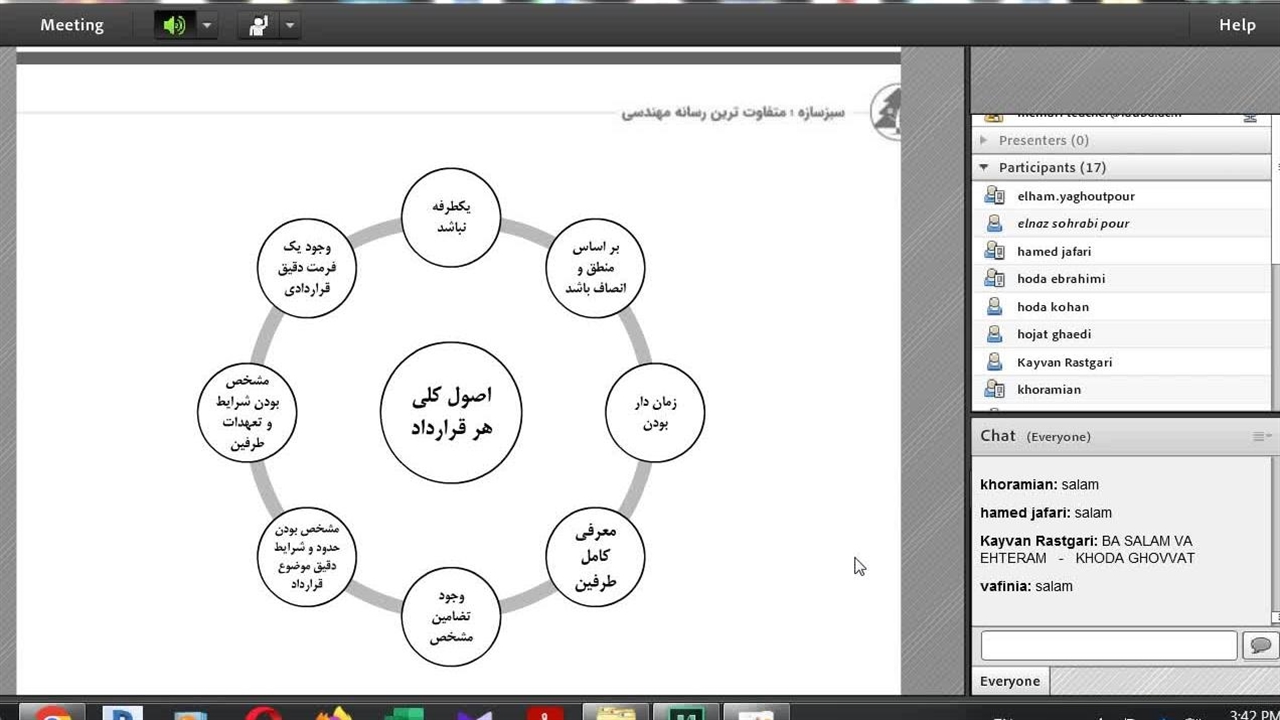Open speaker options dropdown arrow
Image resolution: width=1280 pixels, height=720 pixels.
click(x=207, y=25)
